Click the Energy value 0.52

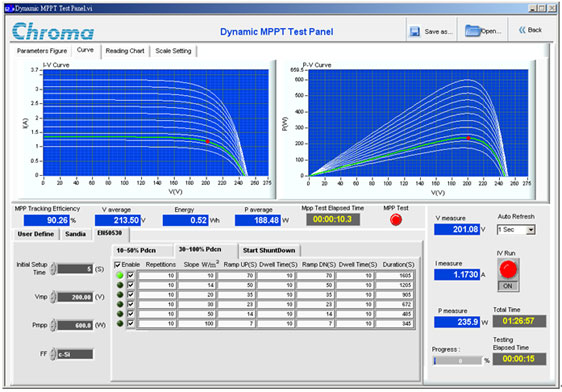185,220
